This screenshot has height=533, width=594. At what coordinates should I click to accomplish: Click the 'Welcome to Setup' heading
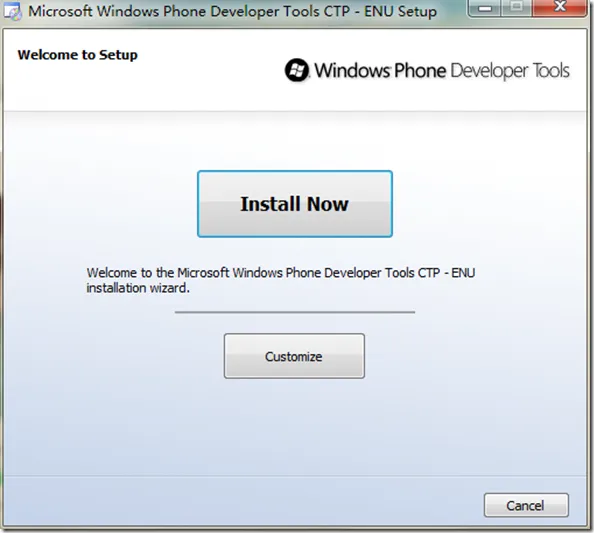pos(78,55)
